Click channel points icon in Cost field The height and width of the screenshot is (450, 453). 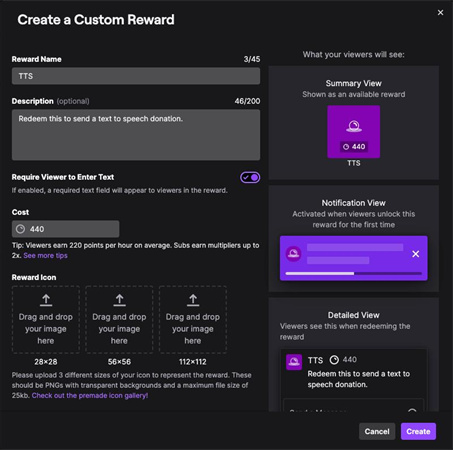21,229
